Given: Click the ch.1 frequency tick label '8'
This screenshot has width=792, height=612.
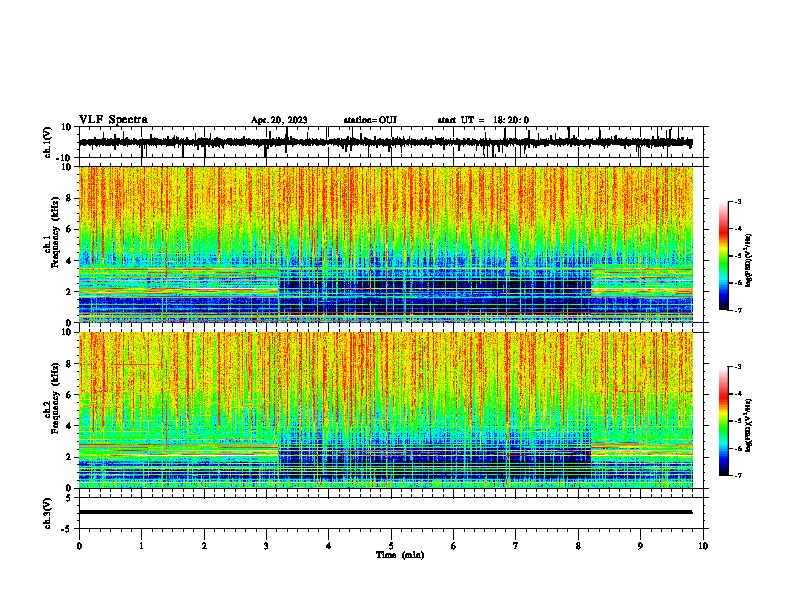Looking at the screenshot, I should coord(69,198).
